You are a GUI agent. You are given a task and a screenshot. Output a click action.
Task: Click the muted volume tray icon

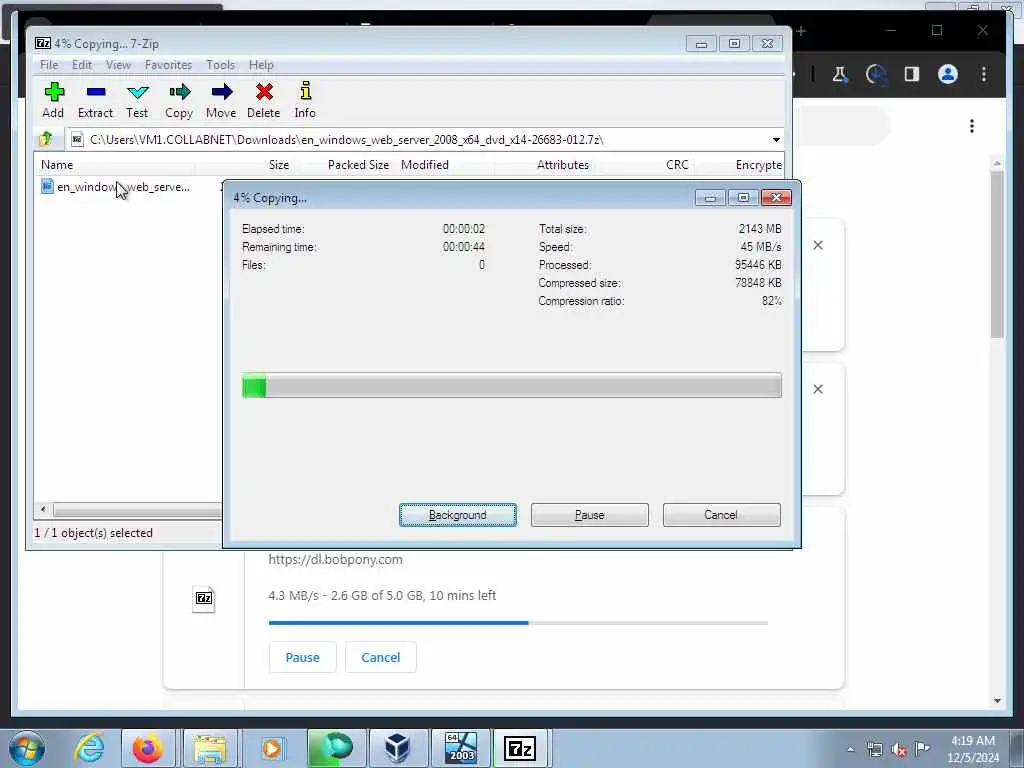click(899, 749)
